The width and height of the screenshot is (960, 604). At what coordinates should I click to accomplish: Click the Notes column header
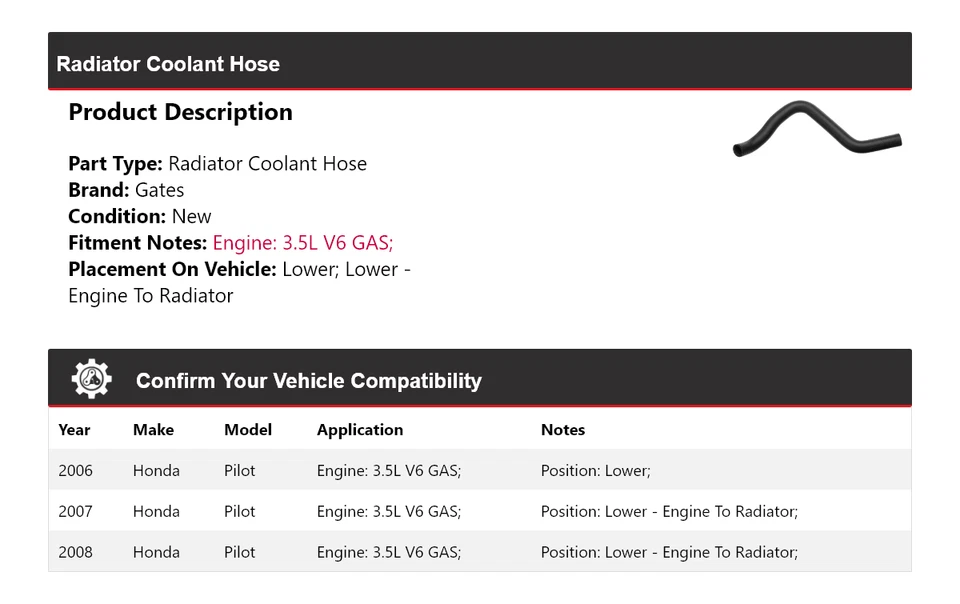(563, 430)
